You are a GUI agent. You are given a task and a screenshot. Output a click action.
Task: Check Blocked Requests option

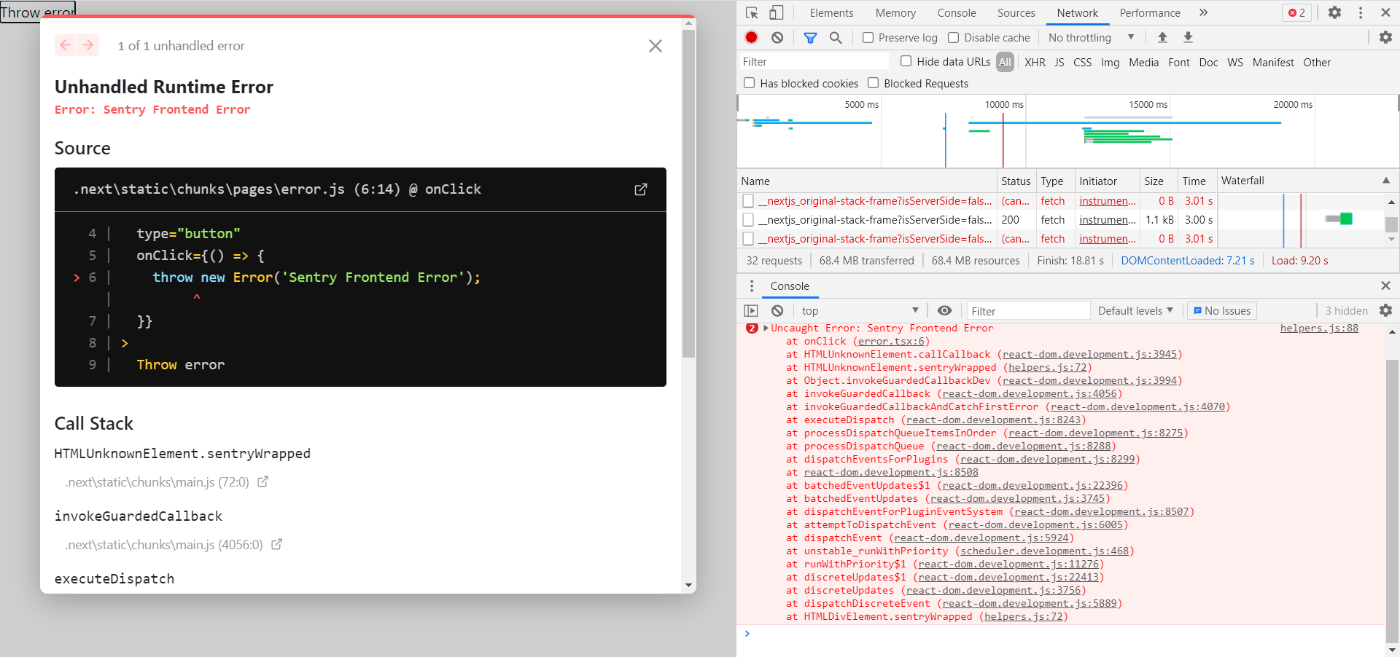pos(873,84)
